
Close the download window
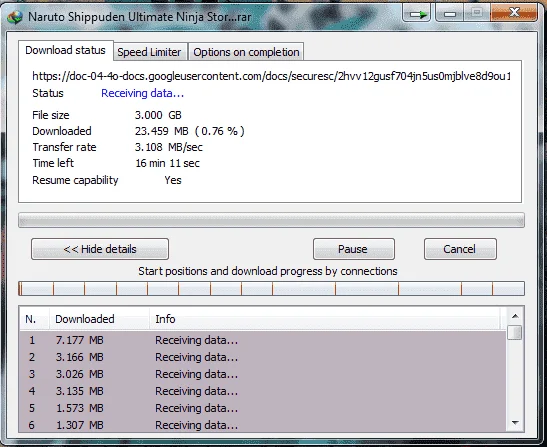514,13
